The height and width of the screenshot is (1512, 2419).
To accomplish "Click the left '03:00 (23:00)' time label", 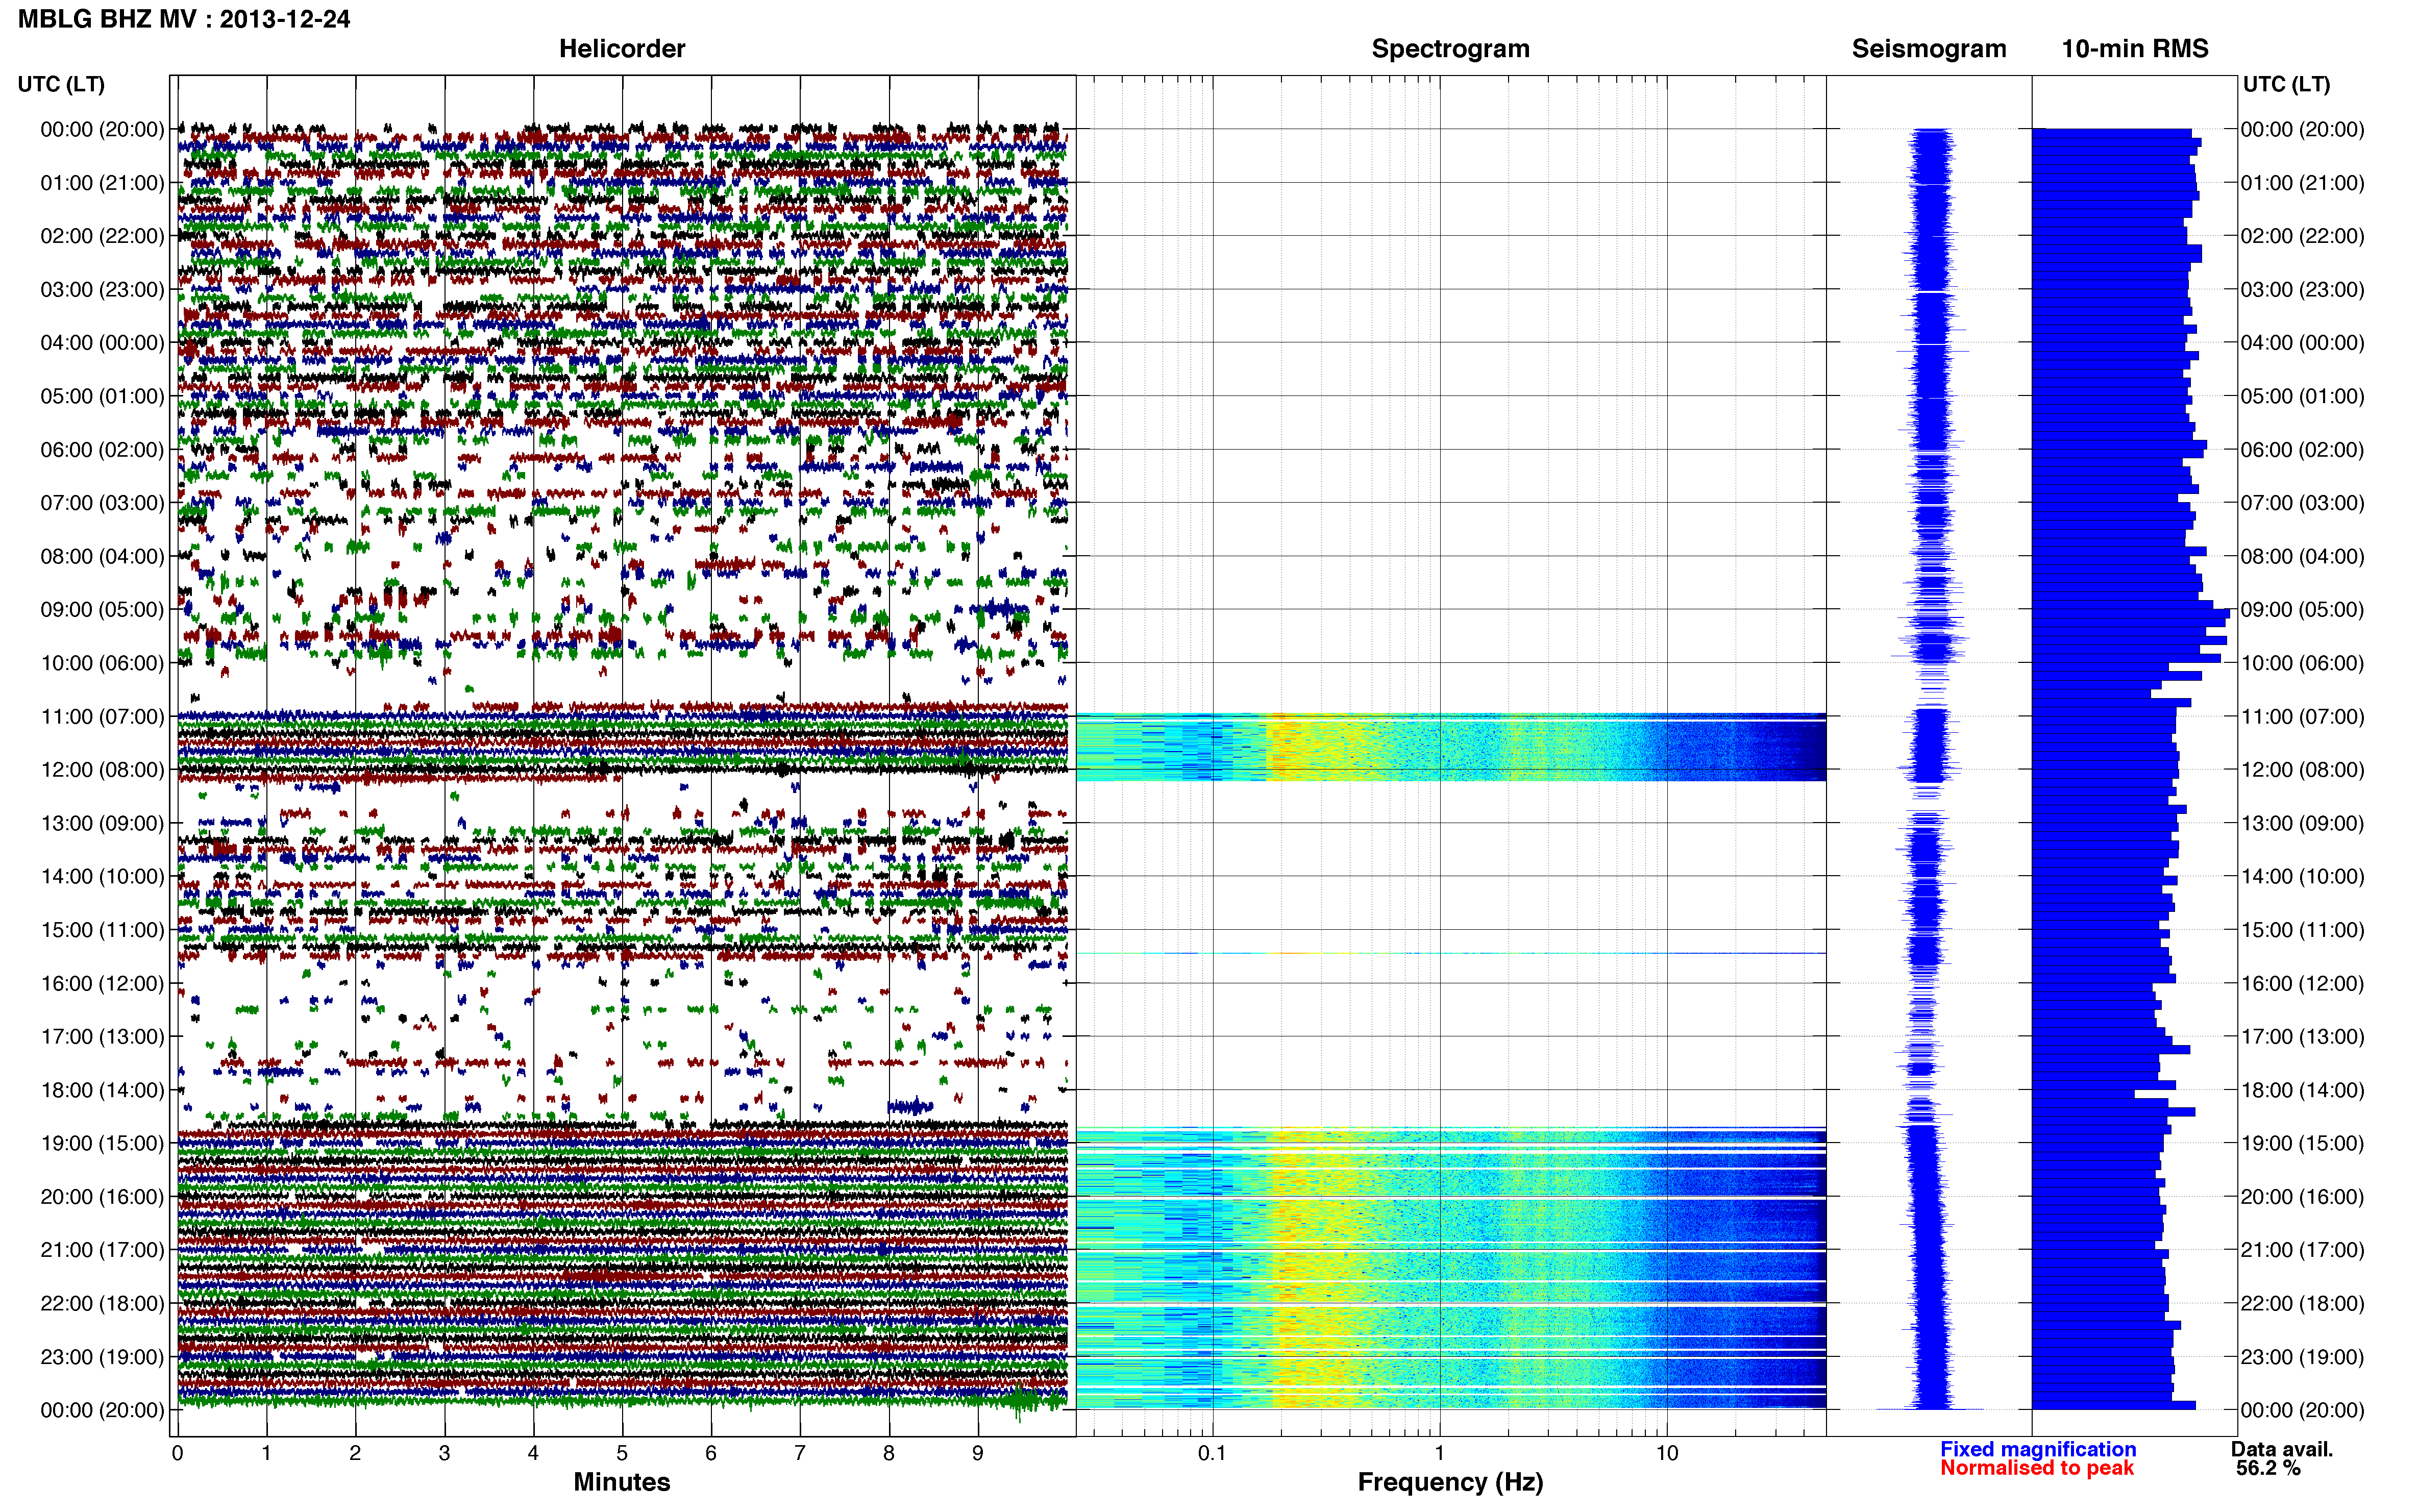I will click(102, 289).
